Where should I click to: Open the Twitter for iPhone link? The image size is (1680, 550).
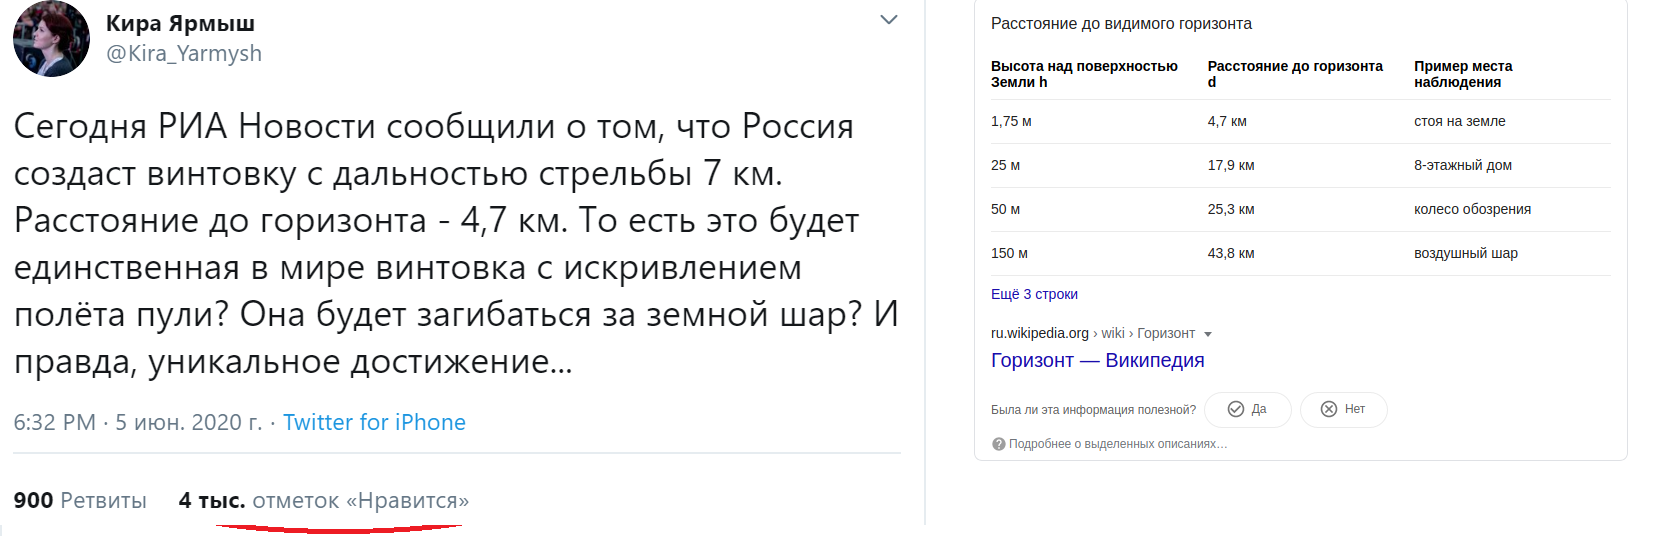pyautogui.click(x=374, y=423)
